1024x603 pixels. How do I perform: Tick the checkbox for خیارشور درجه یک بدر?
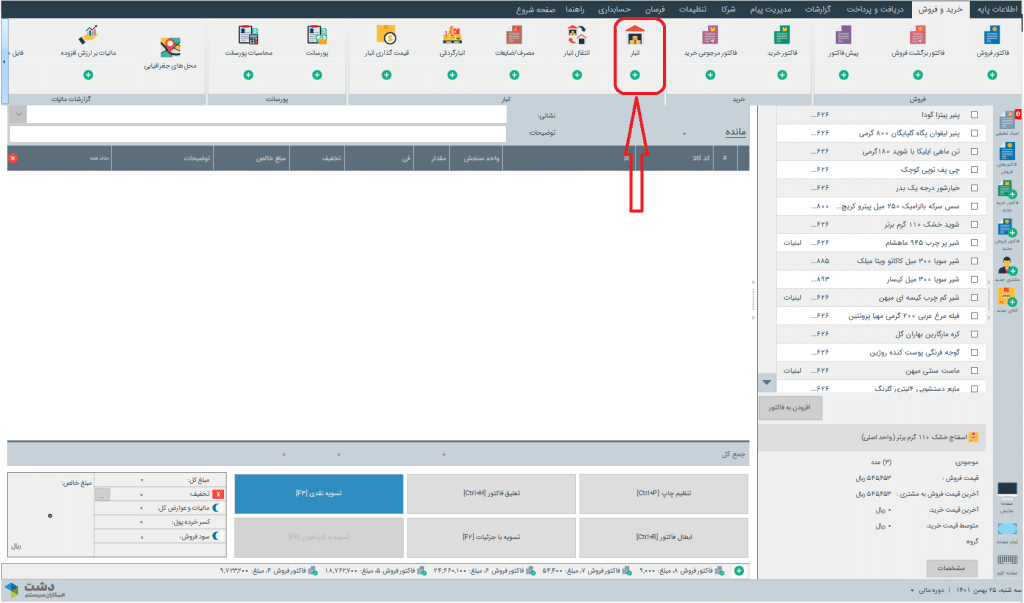975,188
